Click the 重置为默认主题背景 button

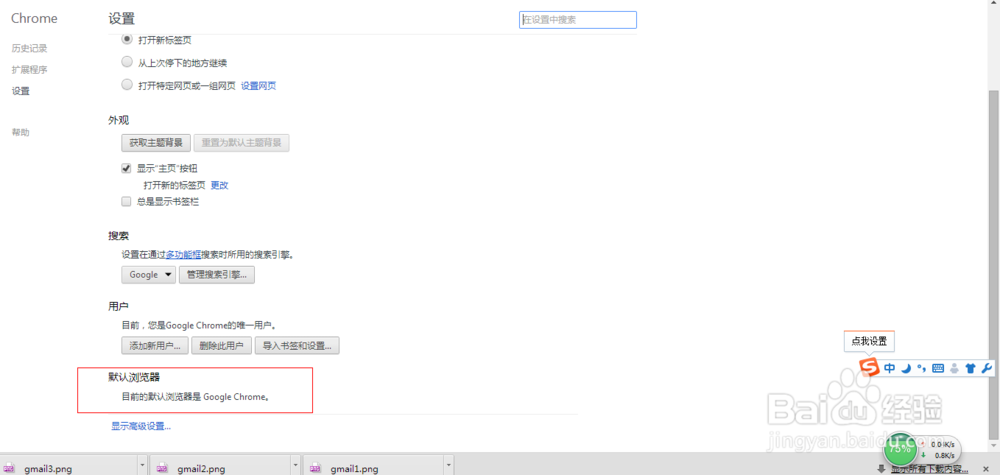point(242,143)
